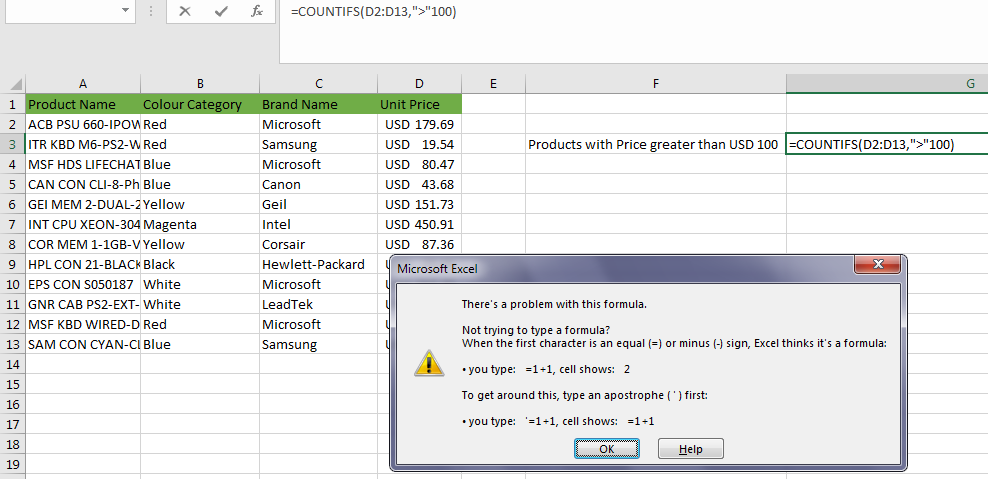Viewport: 988px width, 479px height.
Task: Select the cell MSF KBD WIRED-D
Action: 83,325
